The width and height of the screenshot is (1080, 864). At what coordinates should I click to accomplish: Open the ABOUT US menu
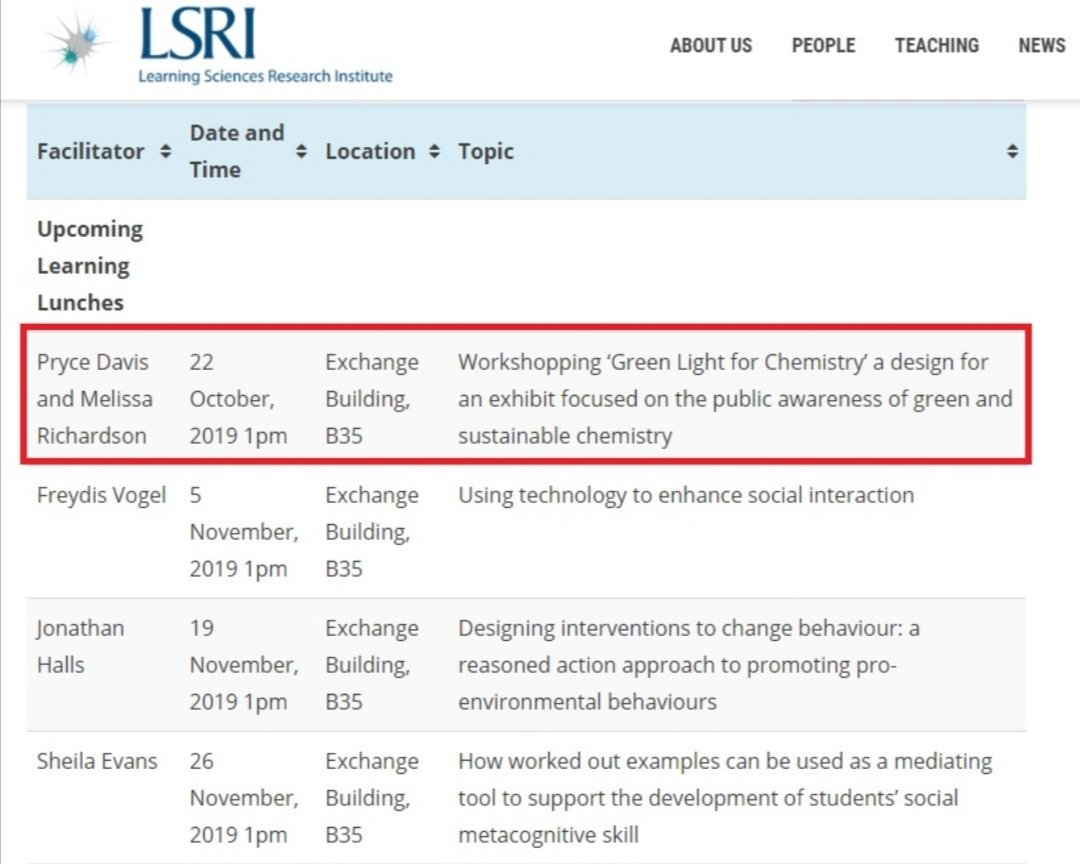(711, 45)
